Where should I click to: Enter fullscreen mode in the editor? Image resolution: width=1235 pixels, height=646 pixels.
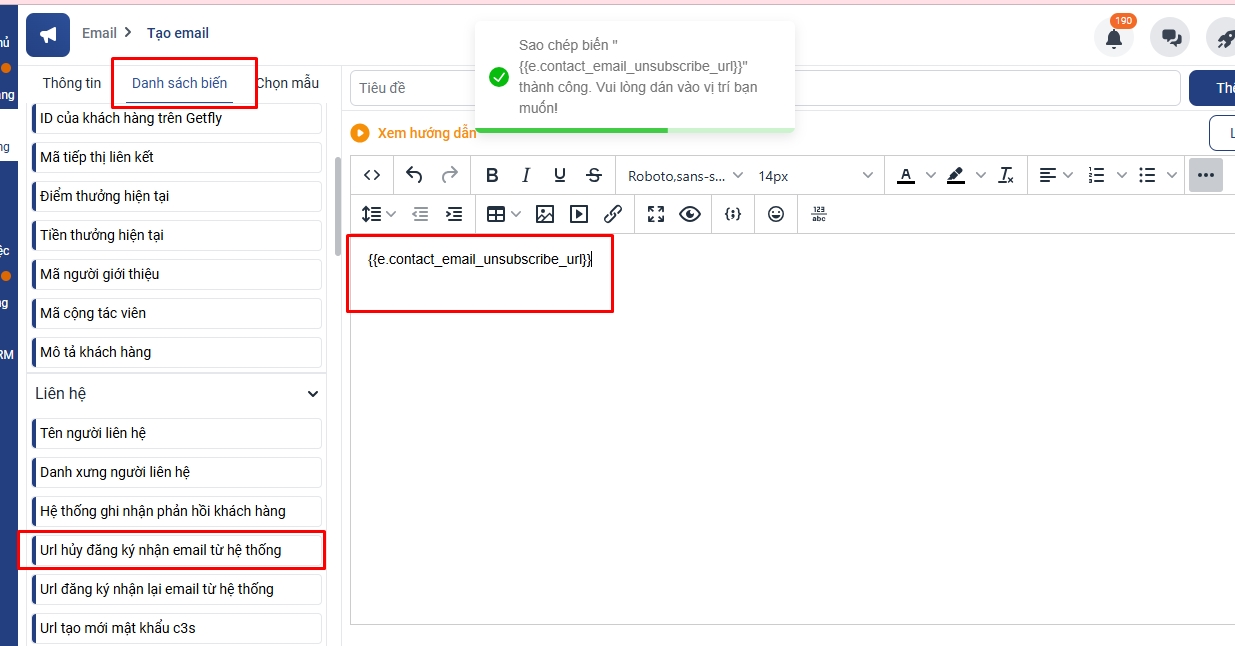pyautogui.click(x=656, y=214)
